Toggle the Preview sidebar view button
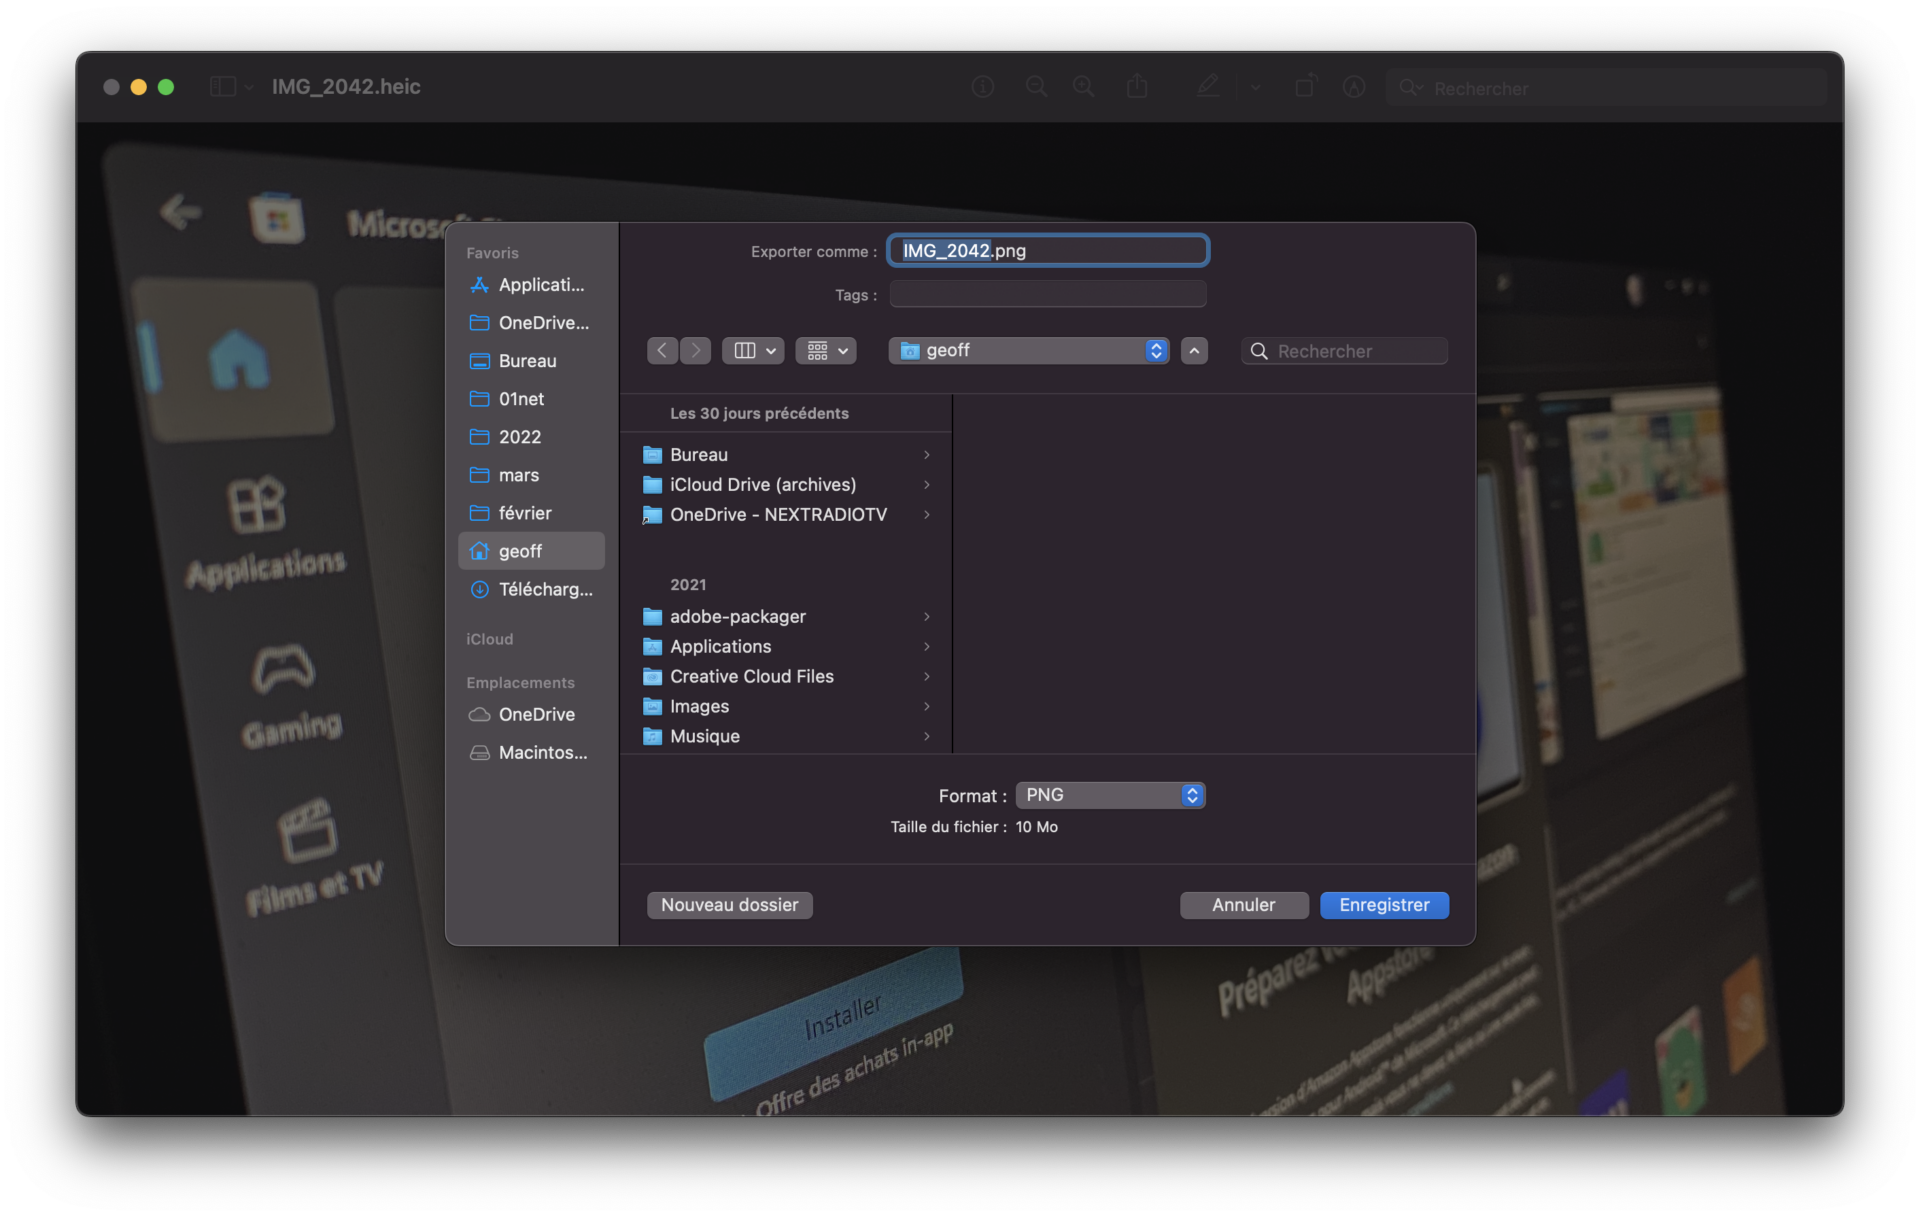This screenshot has height=1217, width=1920. pos(222,87)
